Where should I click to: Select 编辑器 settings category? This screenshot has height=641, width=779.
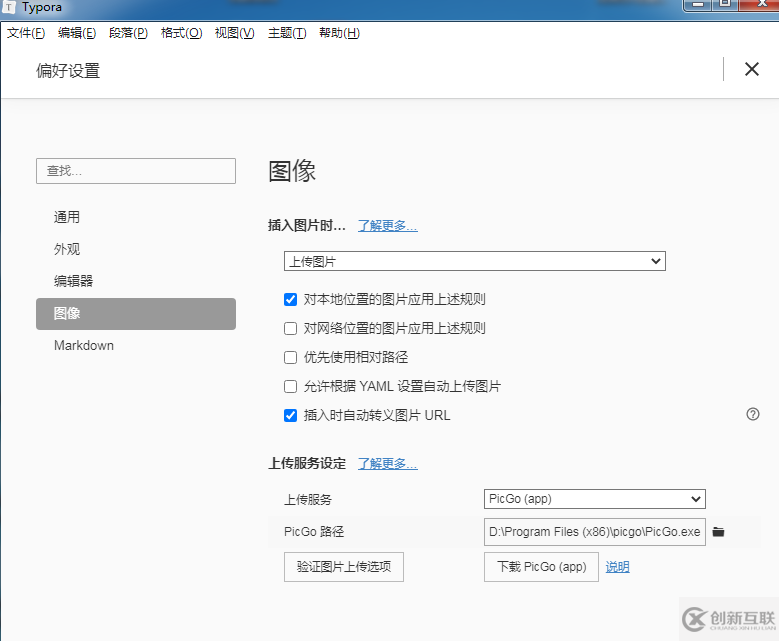[x=136, y=281]
